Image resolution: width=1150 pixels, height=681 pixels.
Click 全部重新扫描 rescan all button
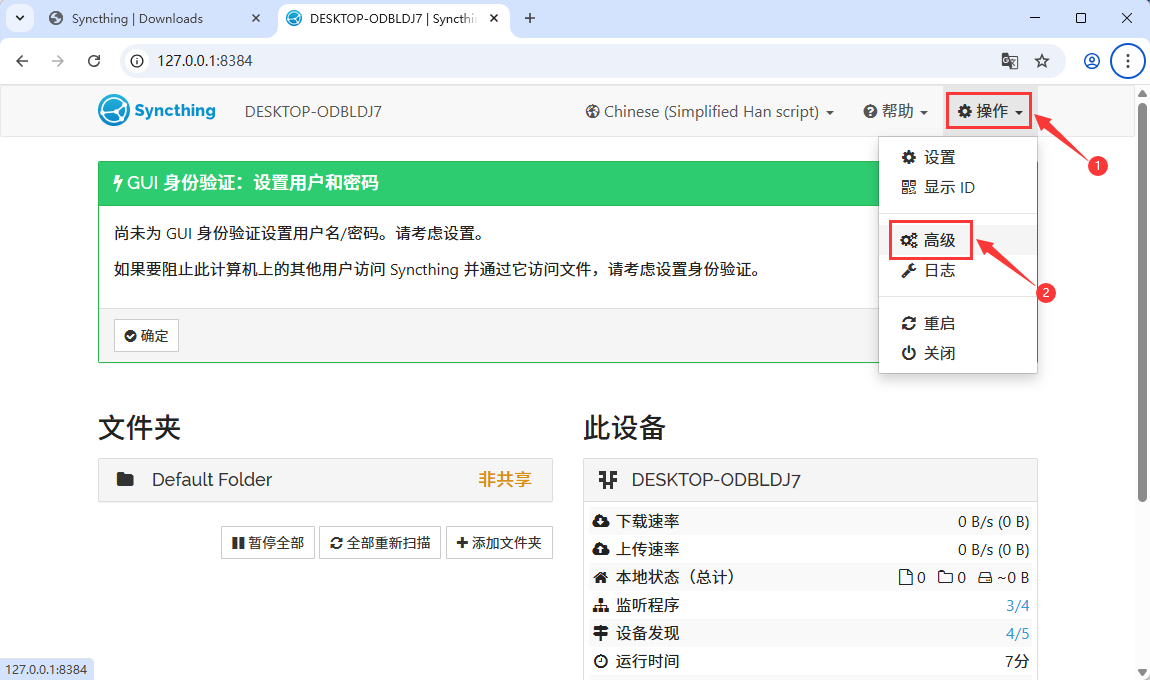tap(380, 542)
